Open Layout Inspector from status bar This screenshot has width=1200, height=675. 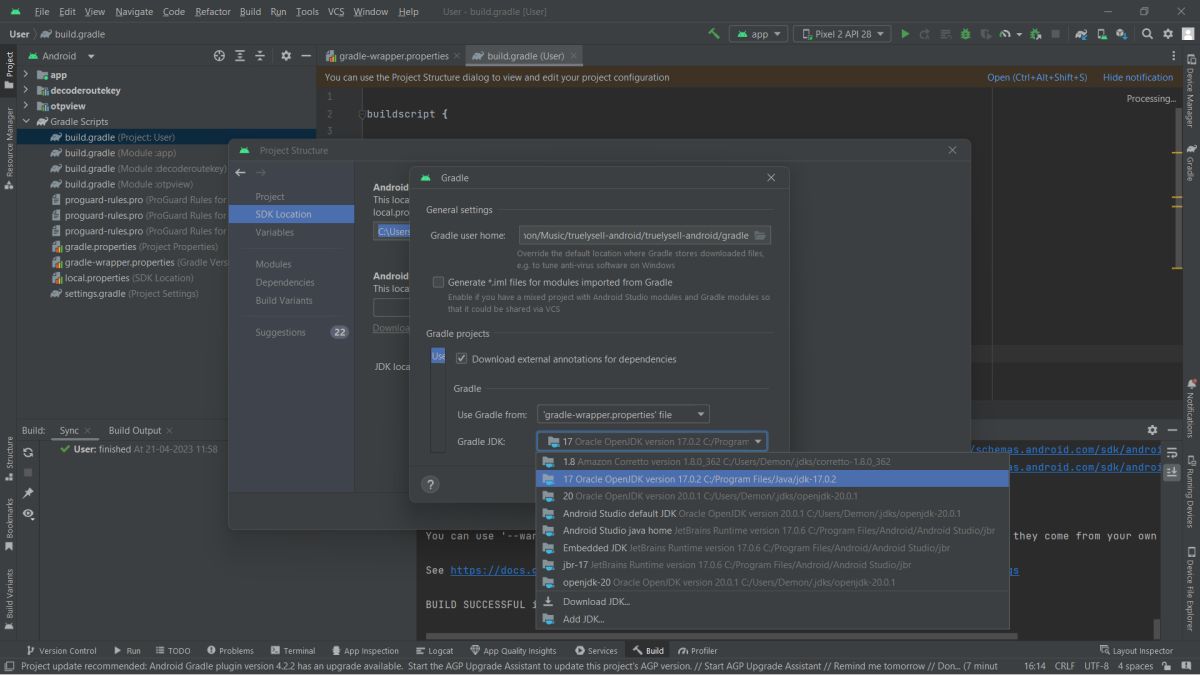[x=1135, y=650]
